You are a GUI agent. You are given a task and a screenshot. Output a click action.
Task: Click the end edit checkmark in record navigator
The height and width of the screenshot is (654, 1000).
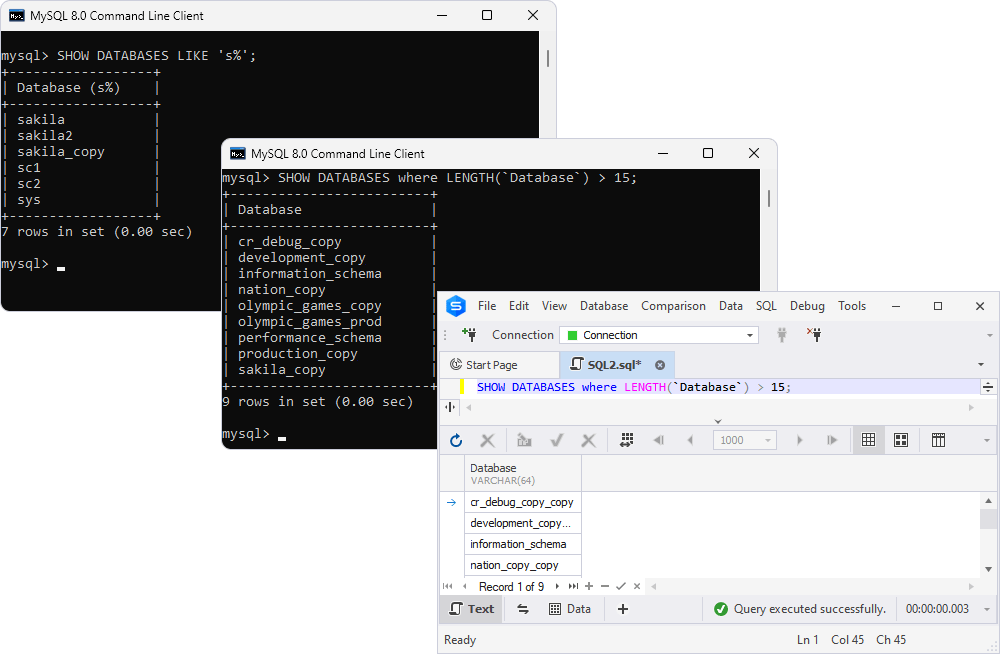pyautogui.click(x=621, y=586)
